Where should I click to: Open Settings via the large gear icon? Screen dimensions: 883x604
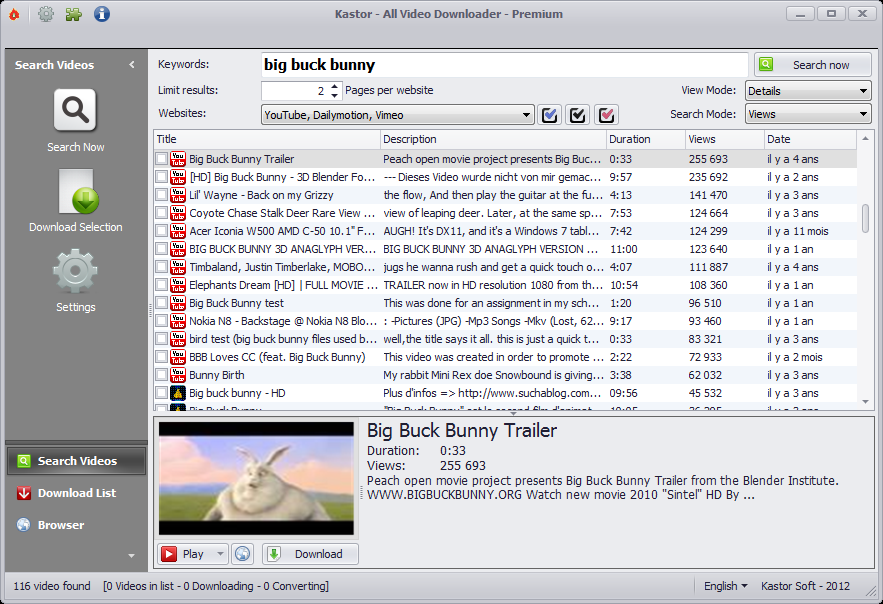(x=75, y=272)
